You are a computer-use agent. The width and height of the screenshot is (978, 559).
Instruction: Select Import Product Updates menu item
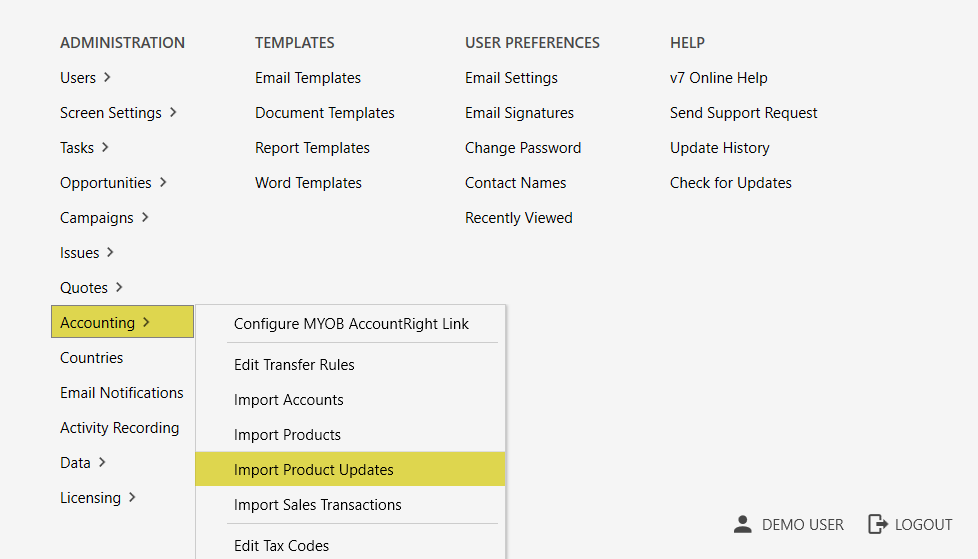coord(314,470)
